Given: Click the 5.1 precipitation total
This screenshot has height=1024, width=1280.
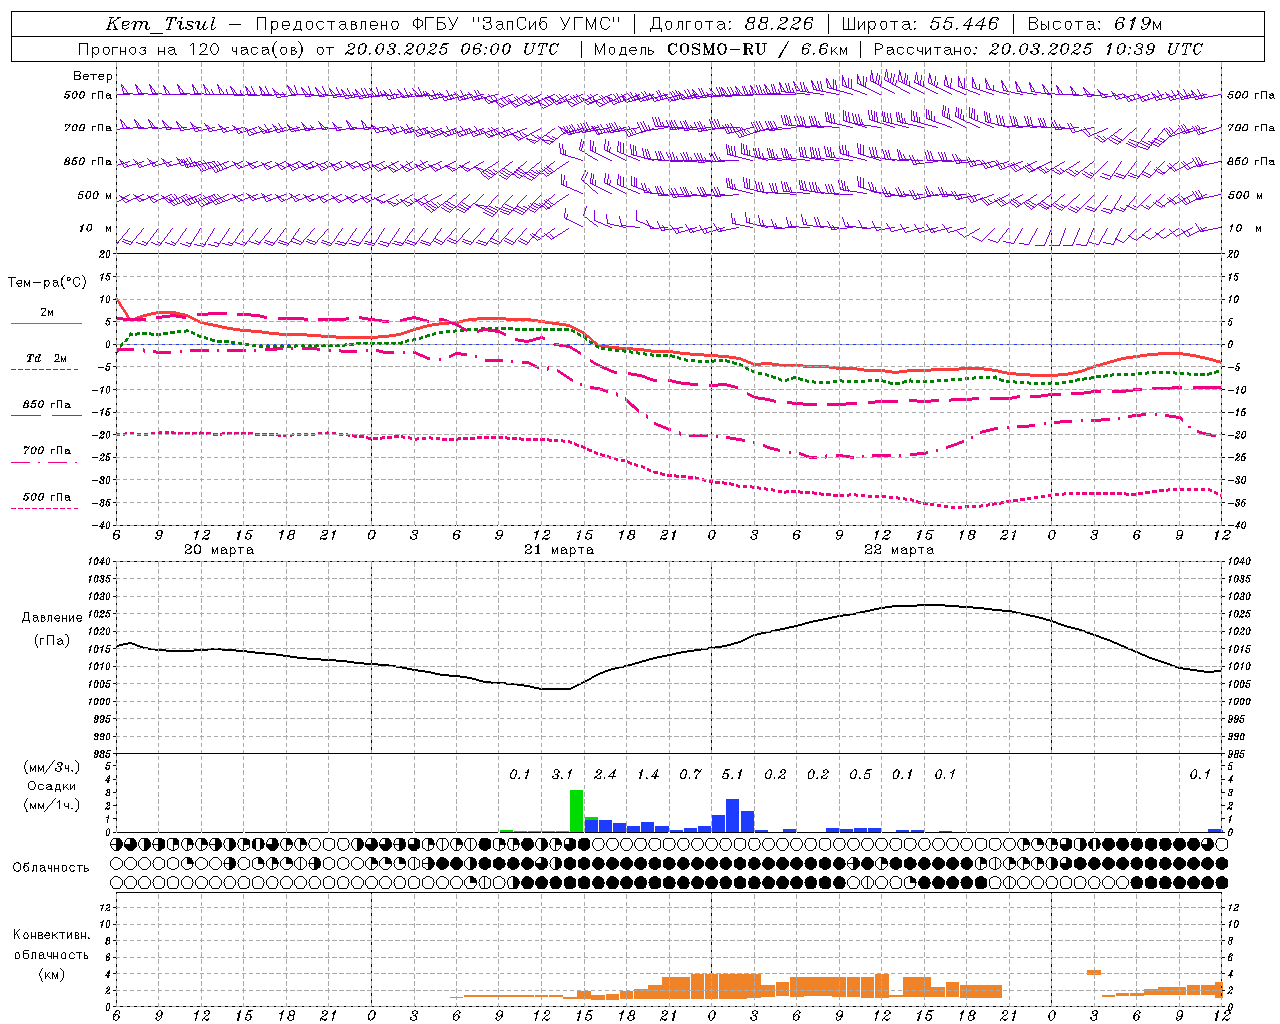Looking at the screenshot, I should pyautogui.click(x=732, y=774).
